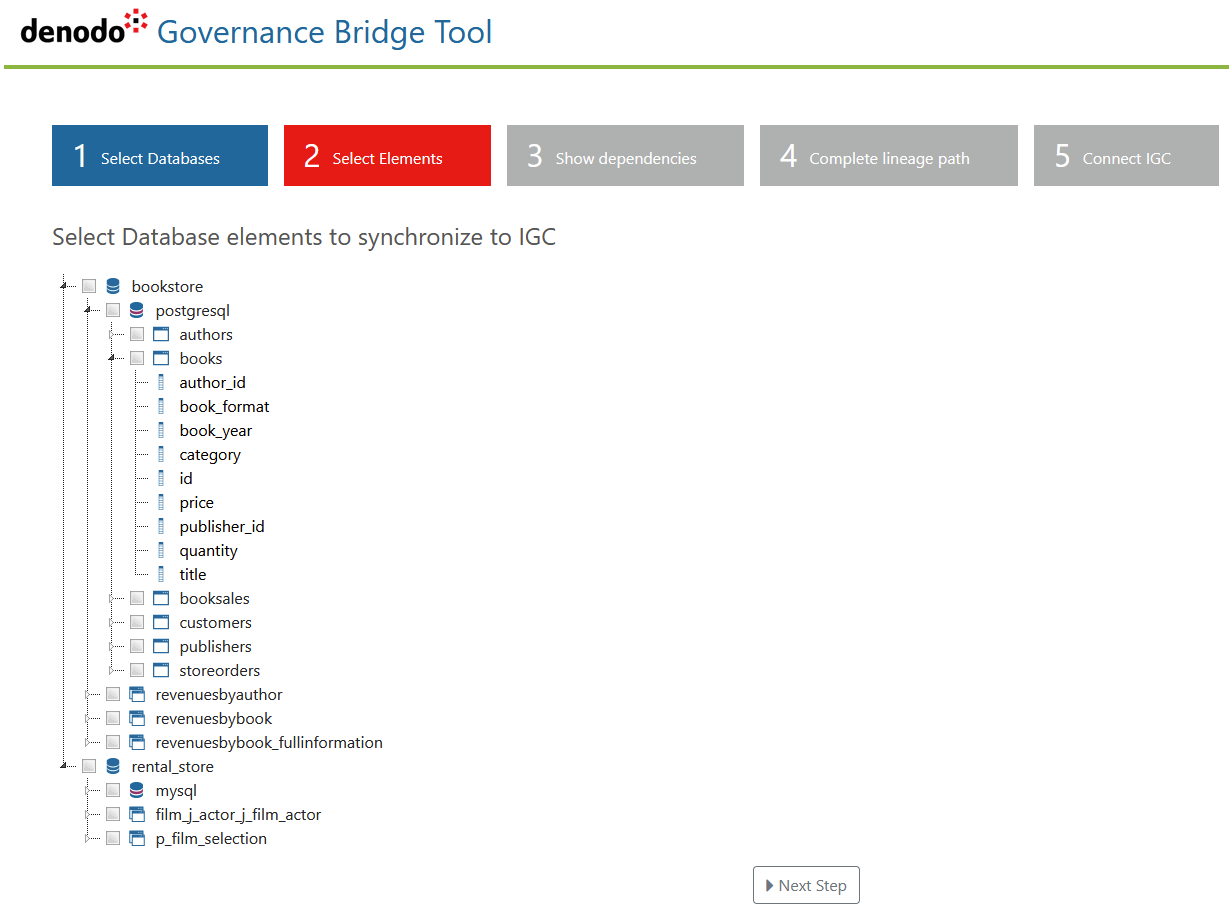This screenshot has height=913, width=1229.
Task: Click the postgresql datasource icon
Action: (x=137, y=311)
